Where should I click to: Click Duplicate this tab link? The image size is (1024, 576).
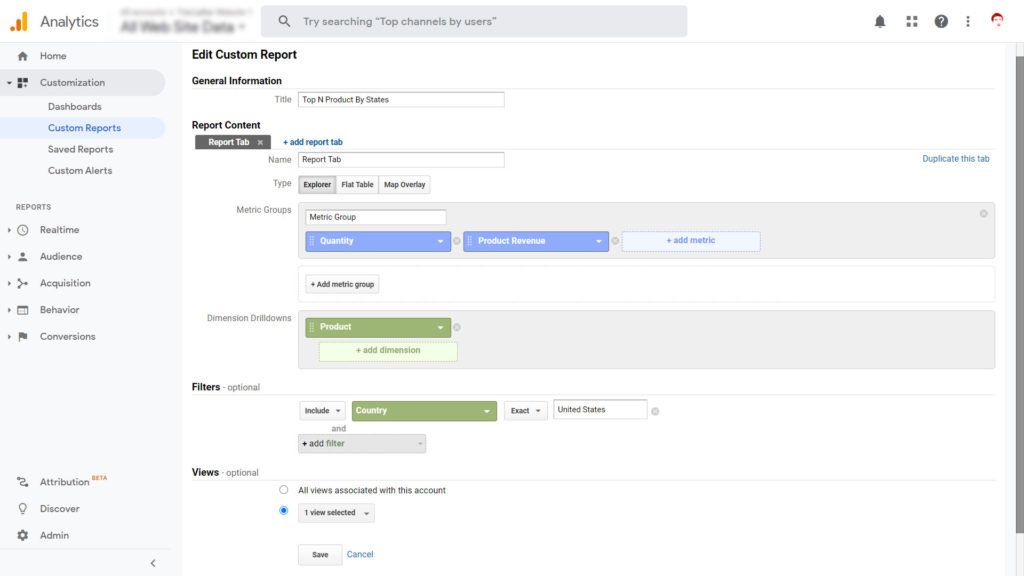tap(955, 159)
